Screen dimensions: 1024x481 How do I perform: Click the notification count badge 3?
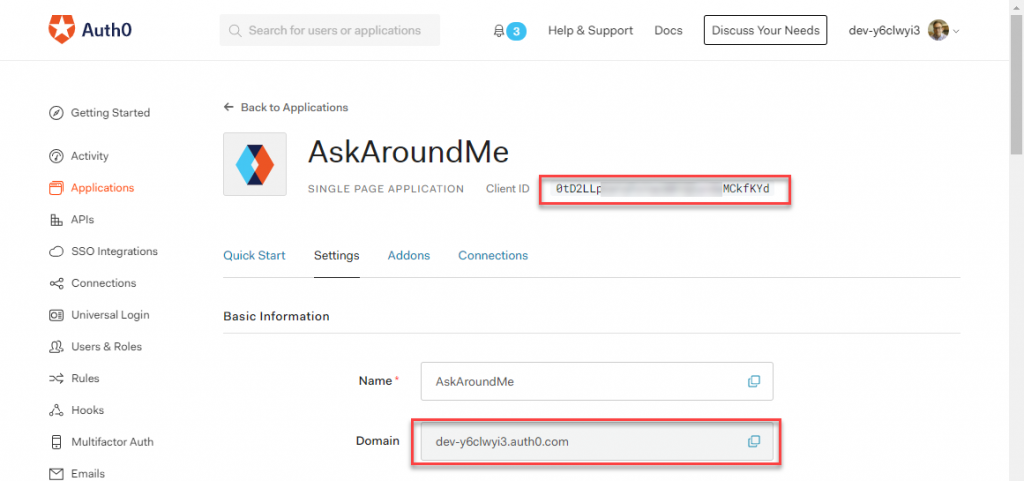click(x=516, y=31)
